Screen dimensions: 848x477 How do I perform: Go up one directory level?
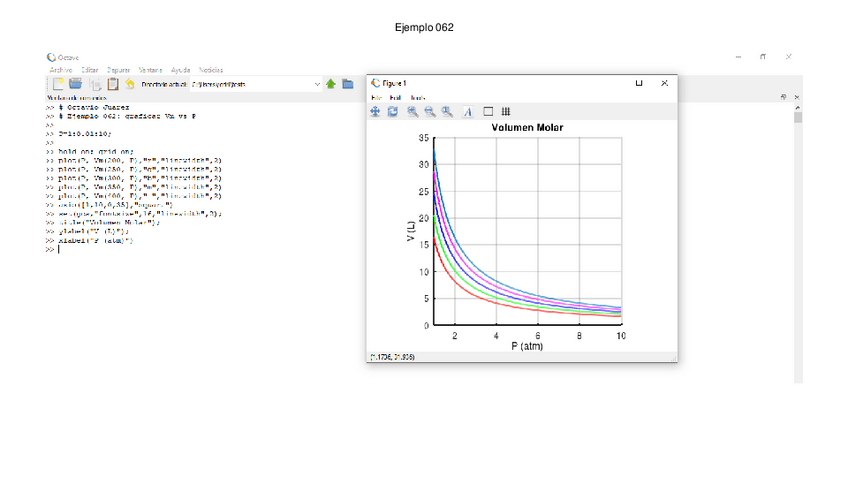(330, 85)
